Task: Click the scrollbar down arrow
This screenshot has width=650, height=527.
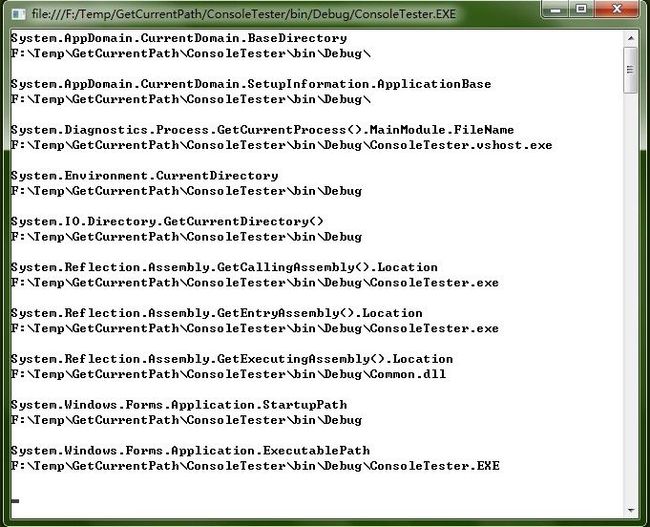Action: pyautogui.click(x=631, y=510)
